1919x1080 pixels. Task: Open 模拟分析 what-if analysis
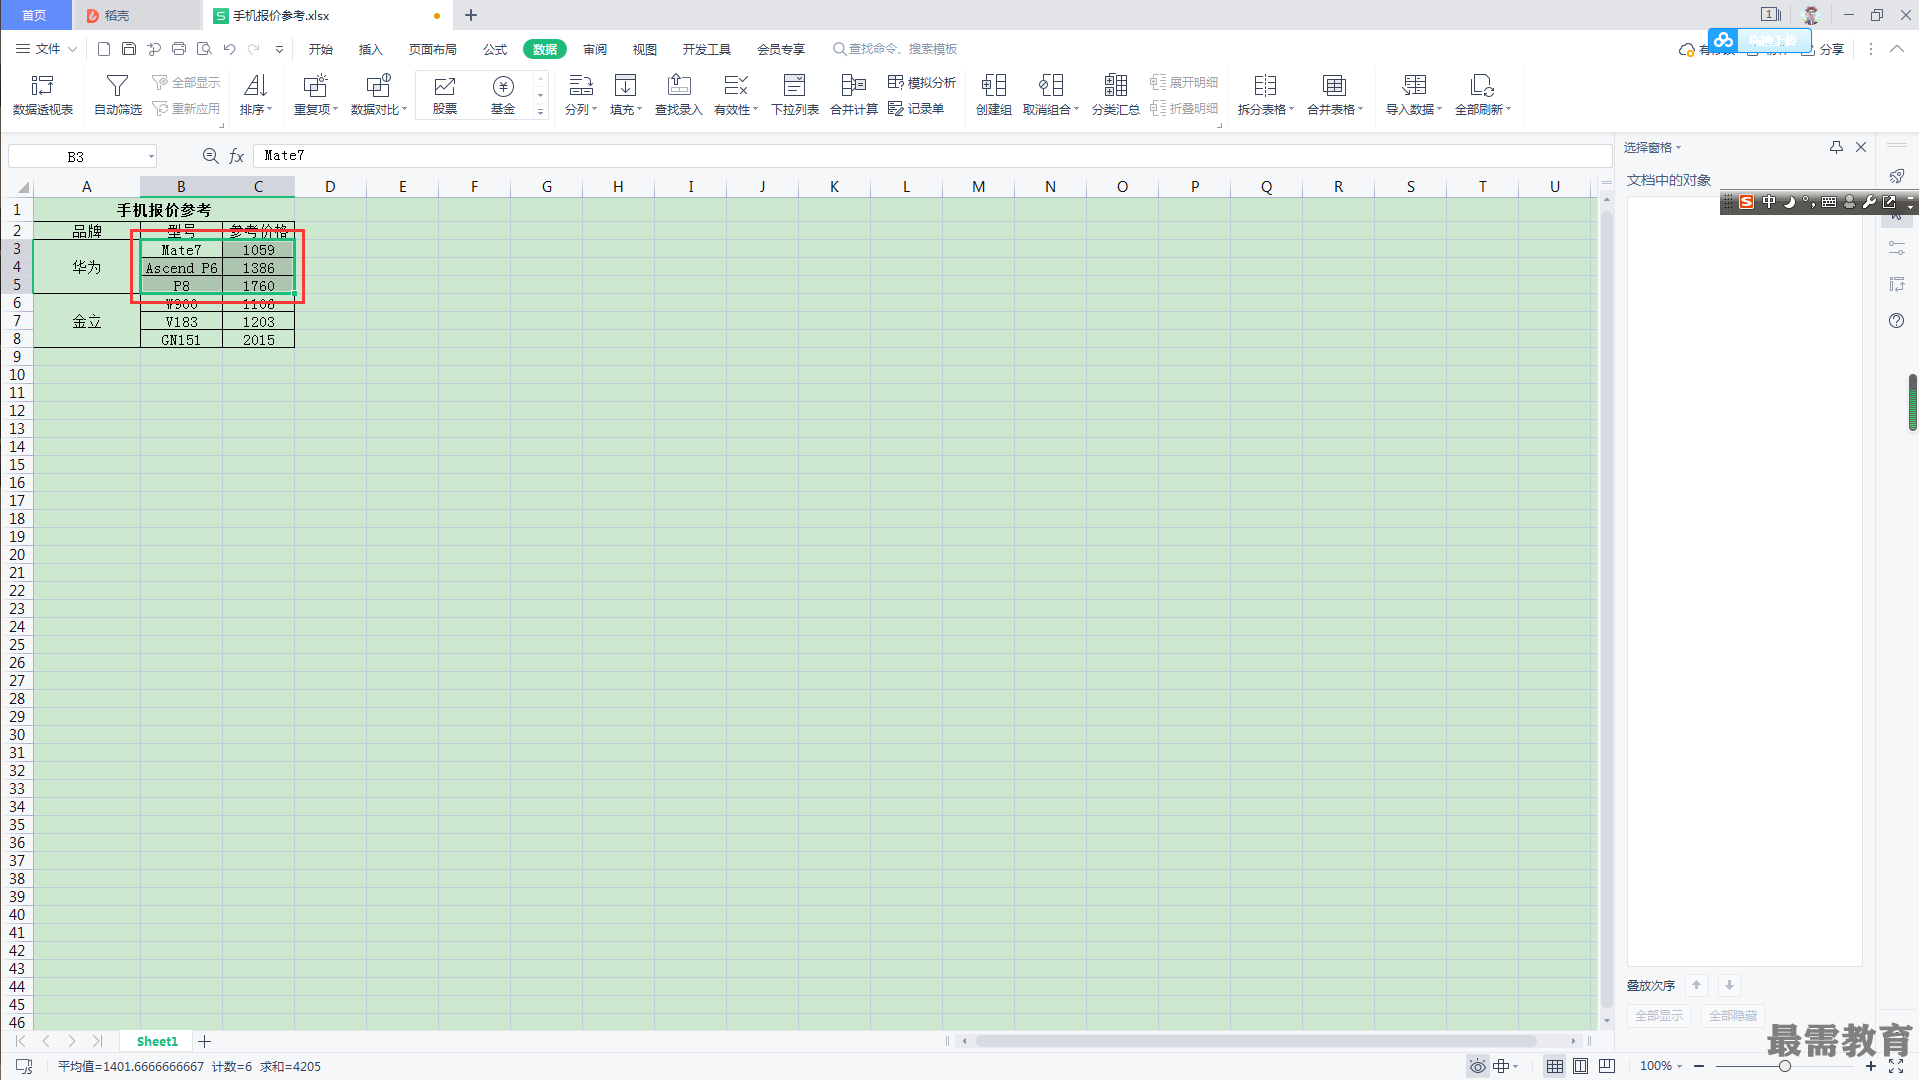coord(922,82)
